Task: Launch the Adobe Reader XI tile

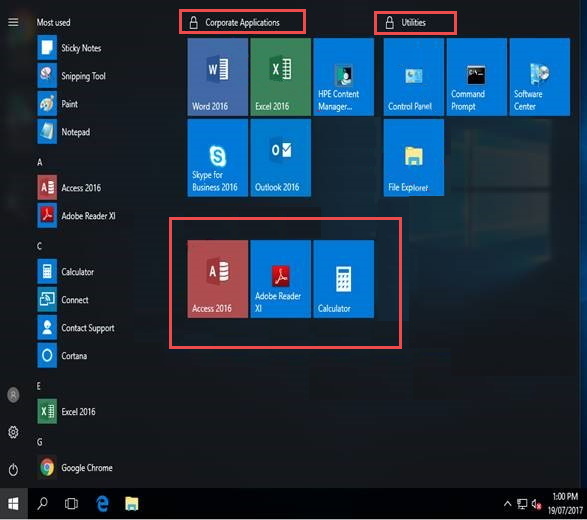Action: point(280,279)
